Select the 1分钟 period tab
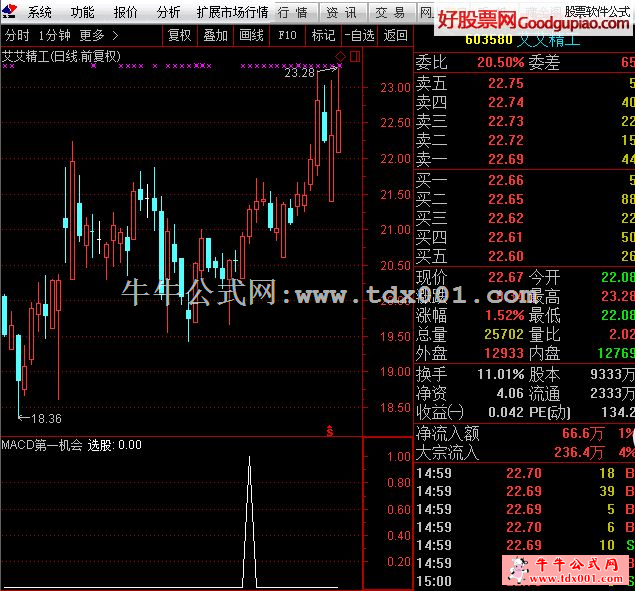635x591 pixels. pyautogui.click(x=55, y=35)
